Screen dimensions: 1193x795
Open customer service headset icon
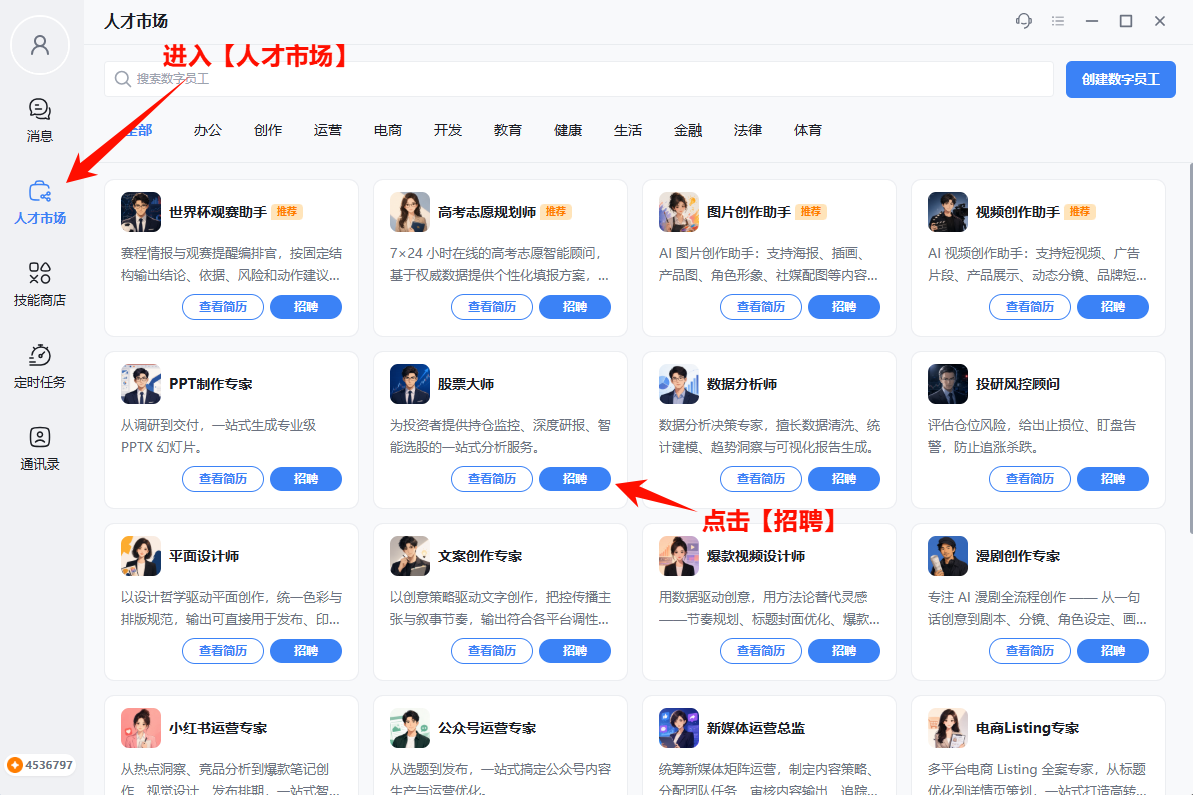click(x=1024, y=21)
